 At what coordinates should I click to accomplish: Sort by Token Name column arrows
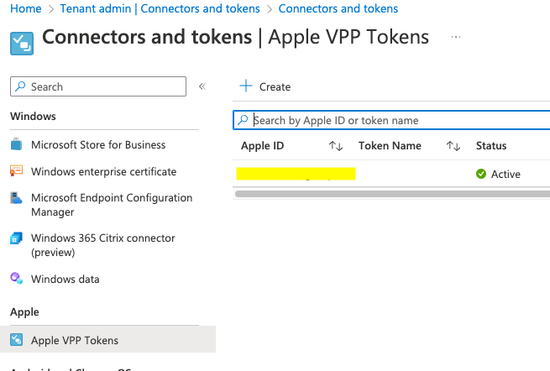(x=453, y=146)
